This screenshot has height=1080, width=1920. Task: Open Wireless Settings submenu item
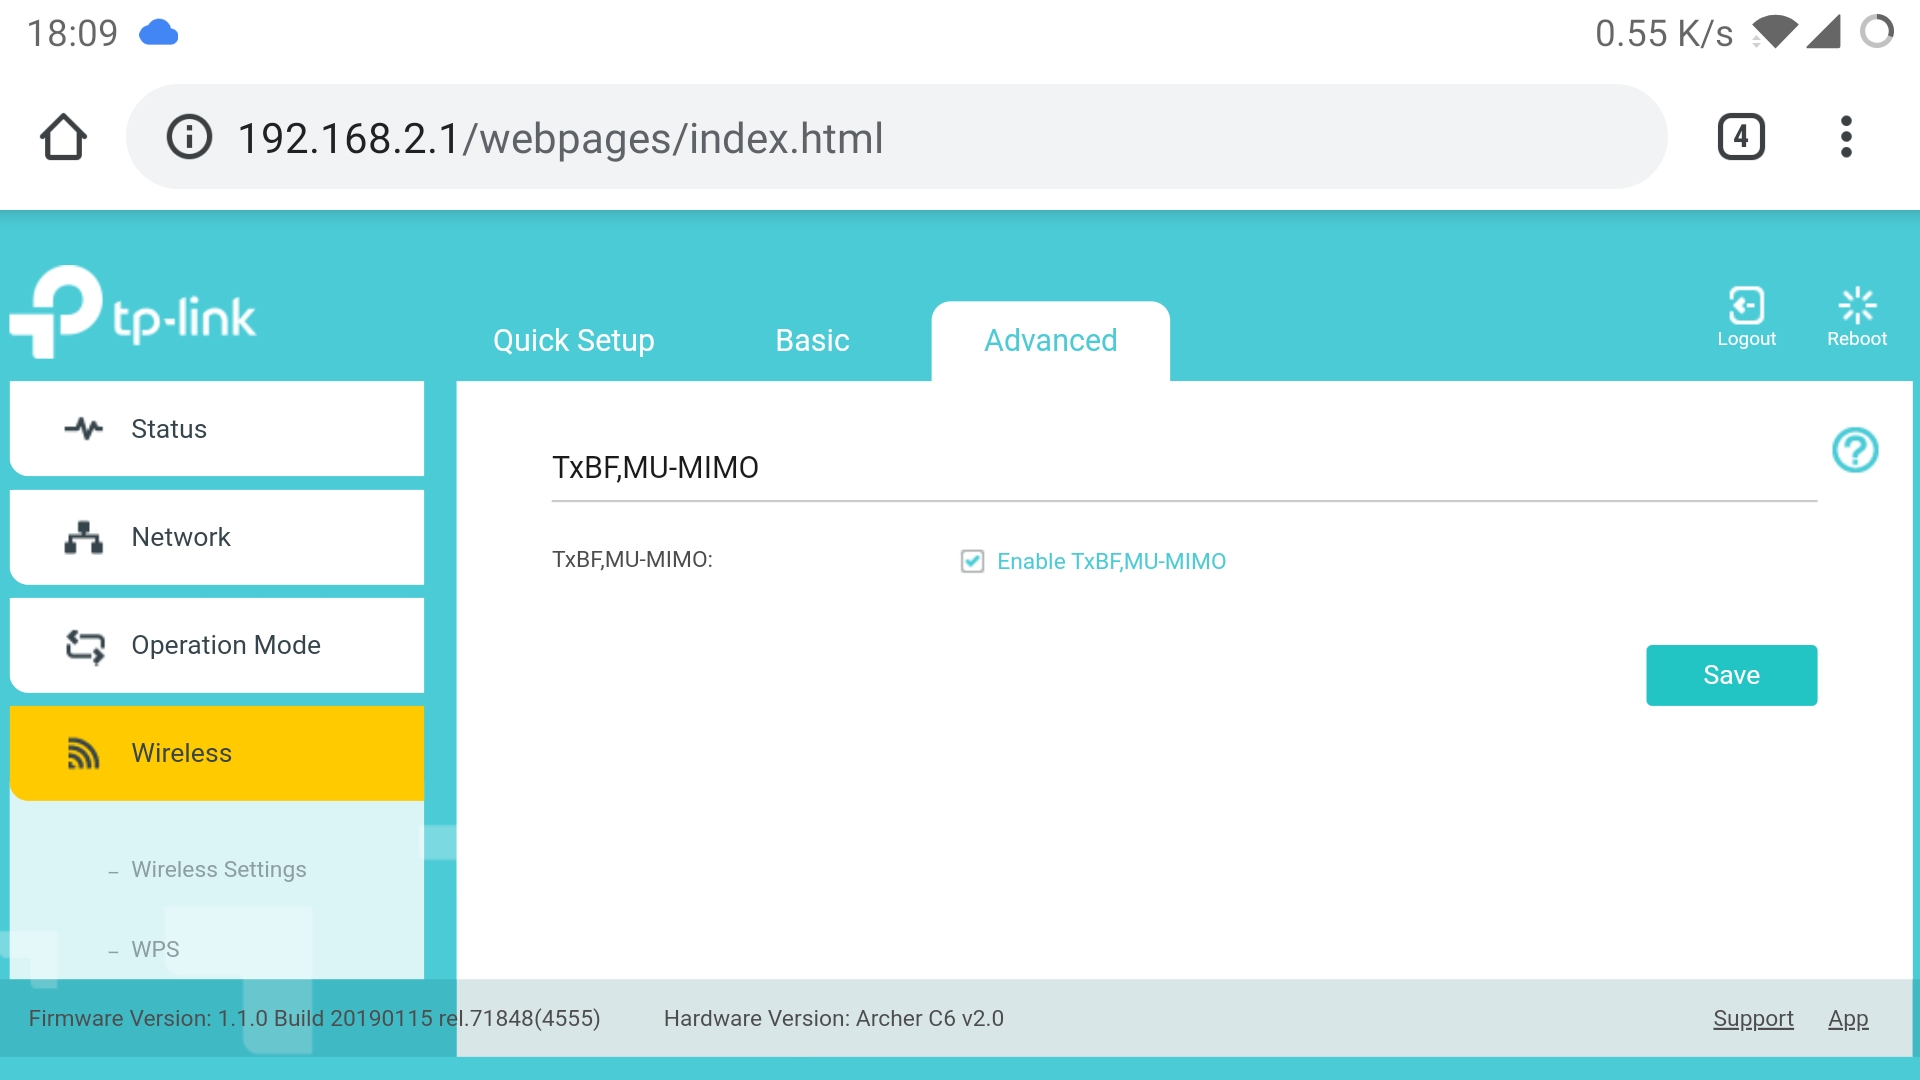[219, 870]
